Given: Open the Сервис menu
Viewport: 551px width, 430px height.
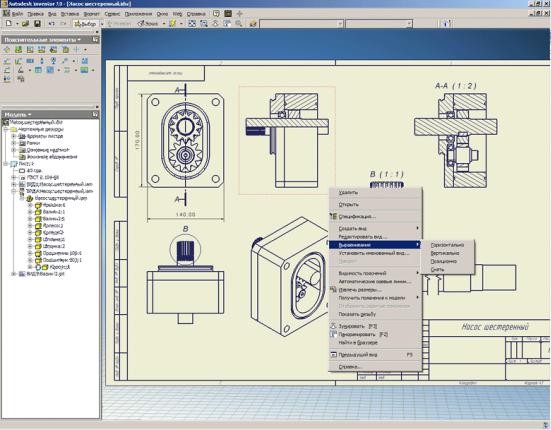Looking at the screenshot, I should point(112,14).
